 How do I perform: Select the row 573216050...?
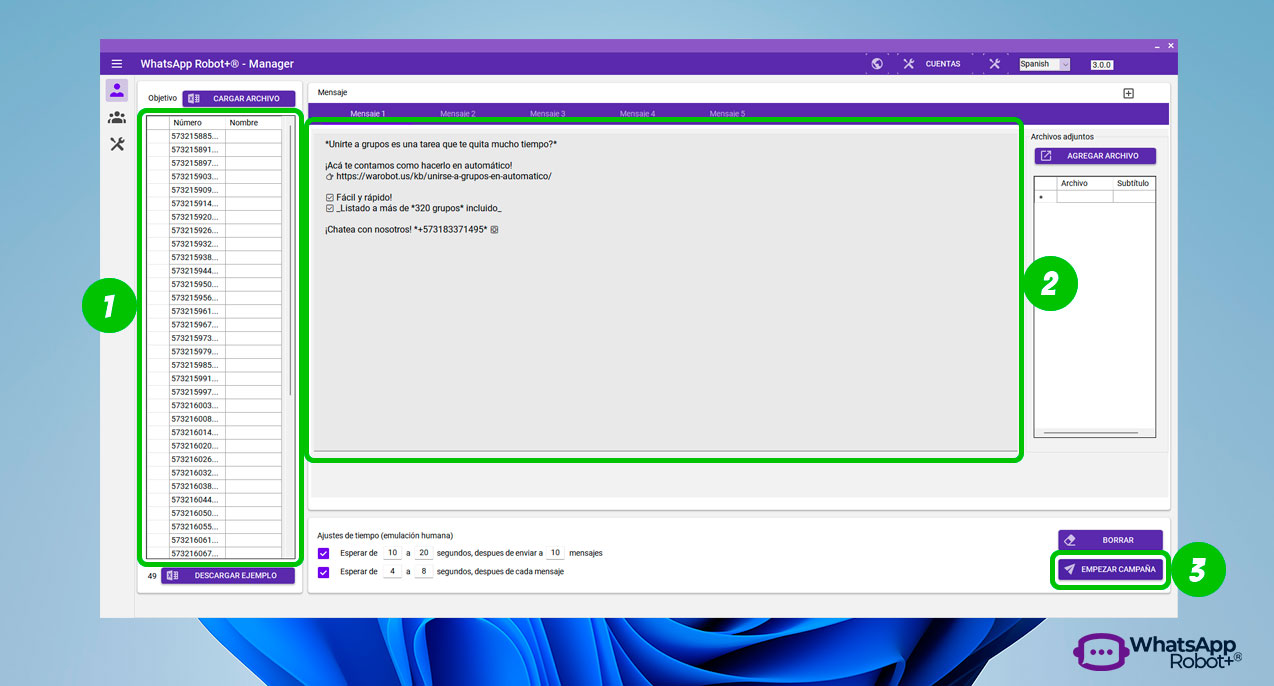(215, 514)
